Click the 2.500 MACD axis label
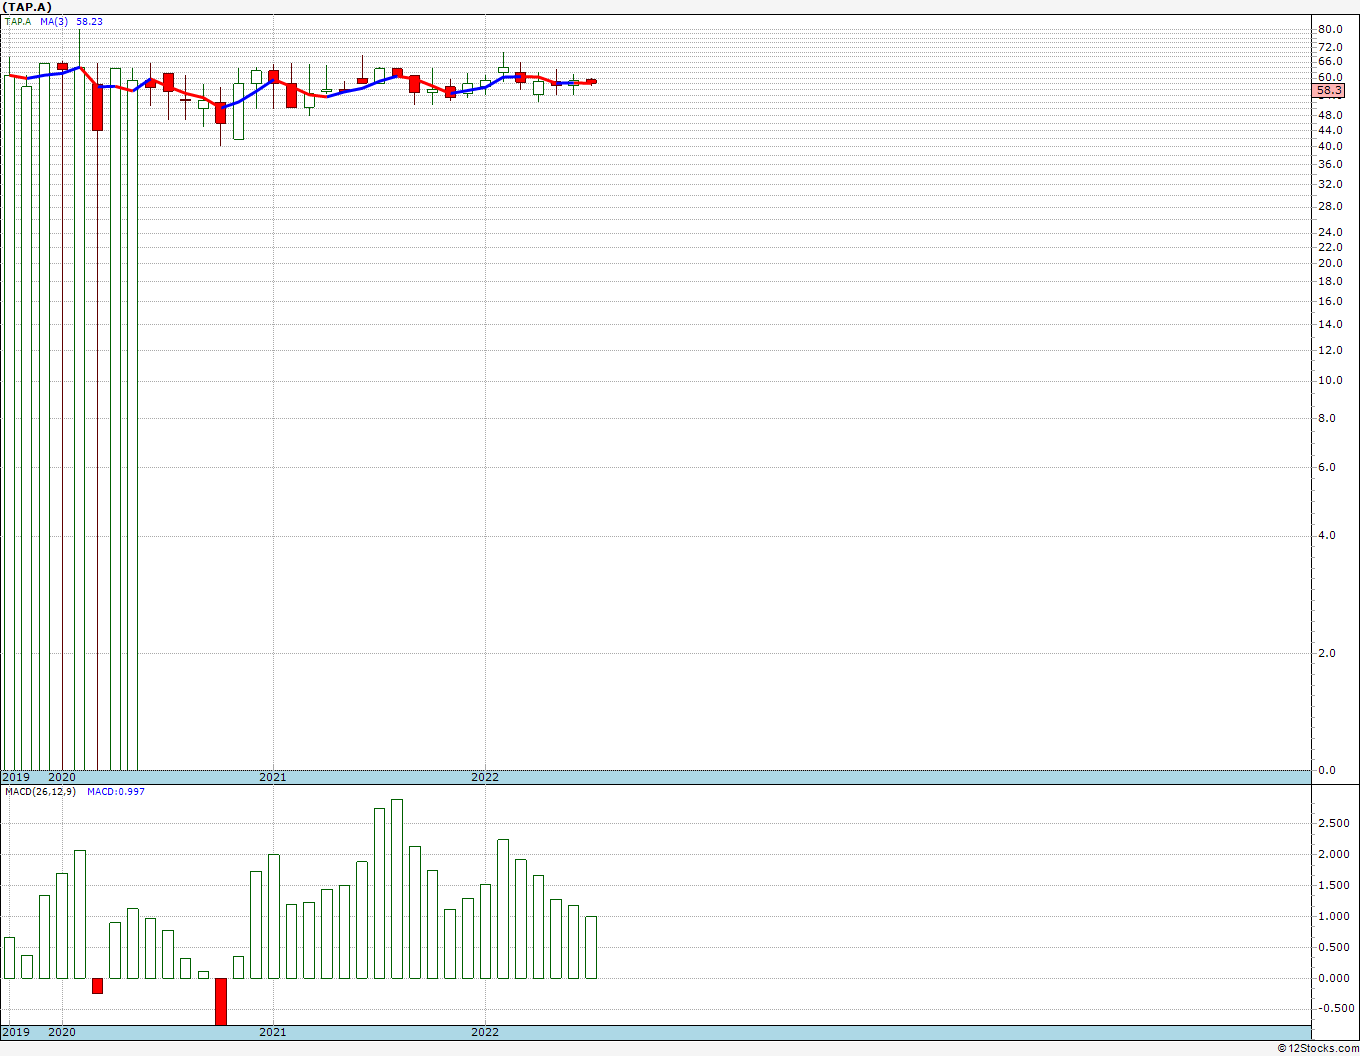 [1333, 823]
